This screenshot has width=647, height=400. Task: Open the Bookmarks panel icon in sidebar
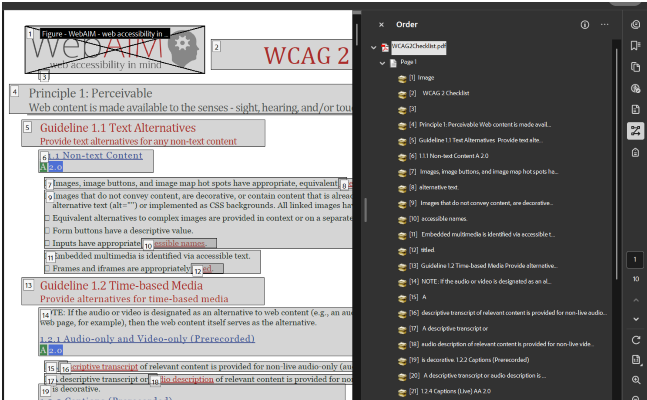(635, 45)
